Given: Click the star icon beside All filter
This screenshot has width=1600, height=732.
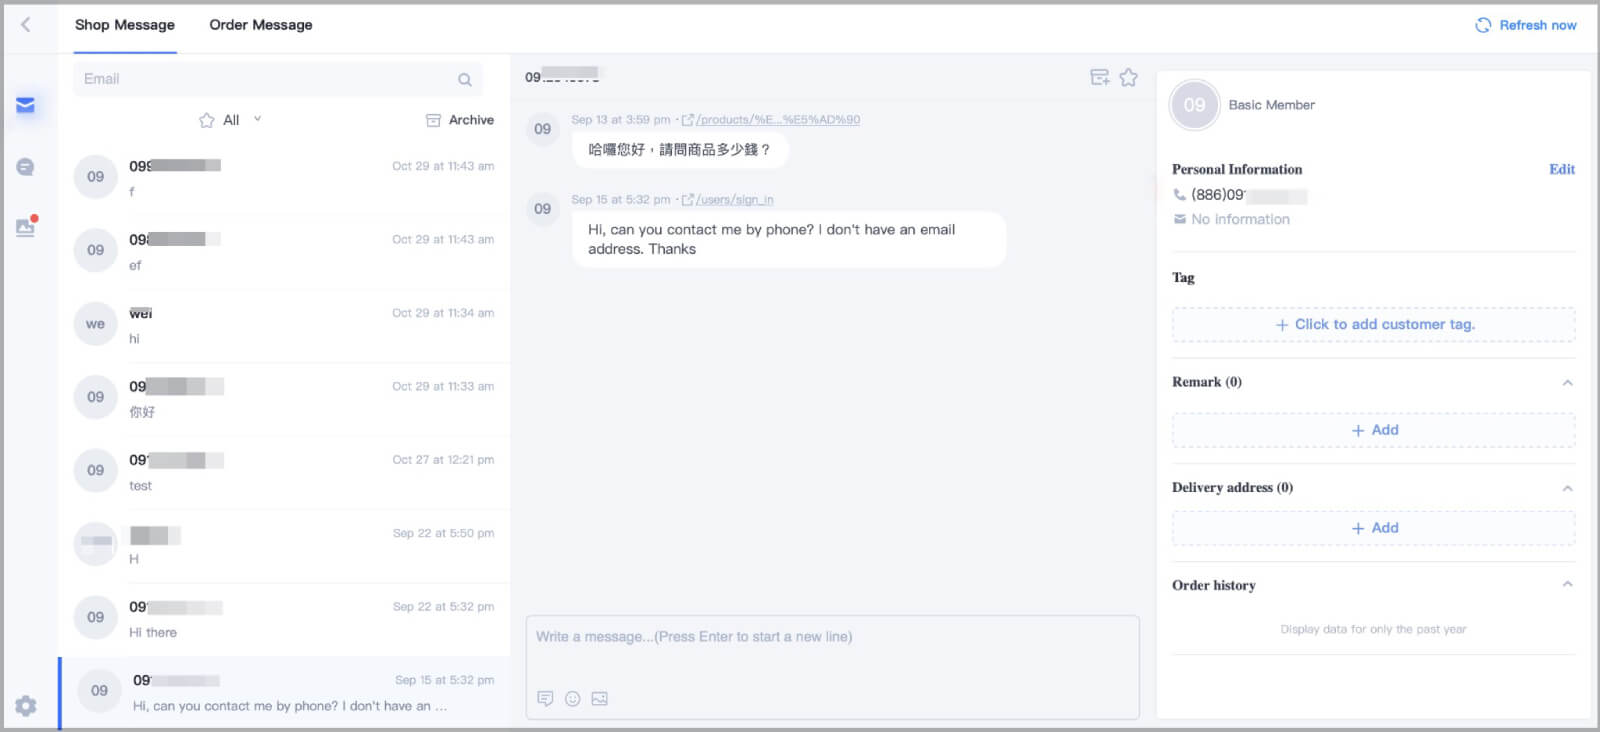Looking at the screenshot, I should (207, 120).
